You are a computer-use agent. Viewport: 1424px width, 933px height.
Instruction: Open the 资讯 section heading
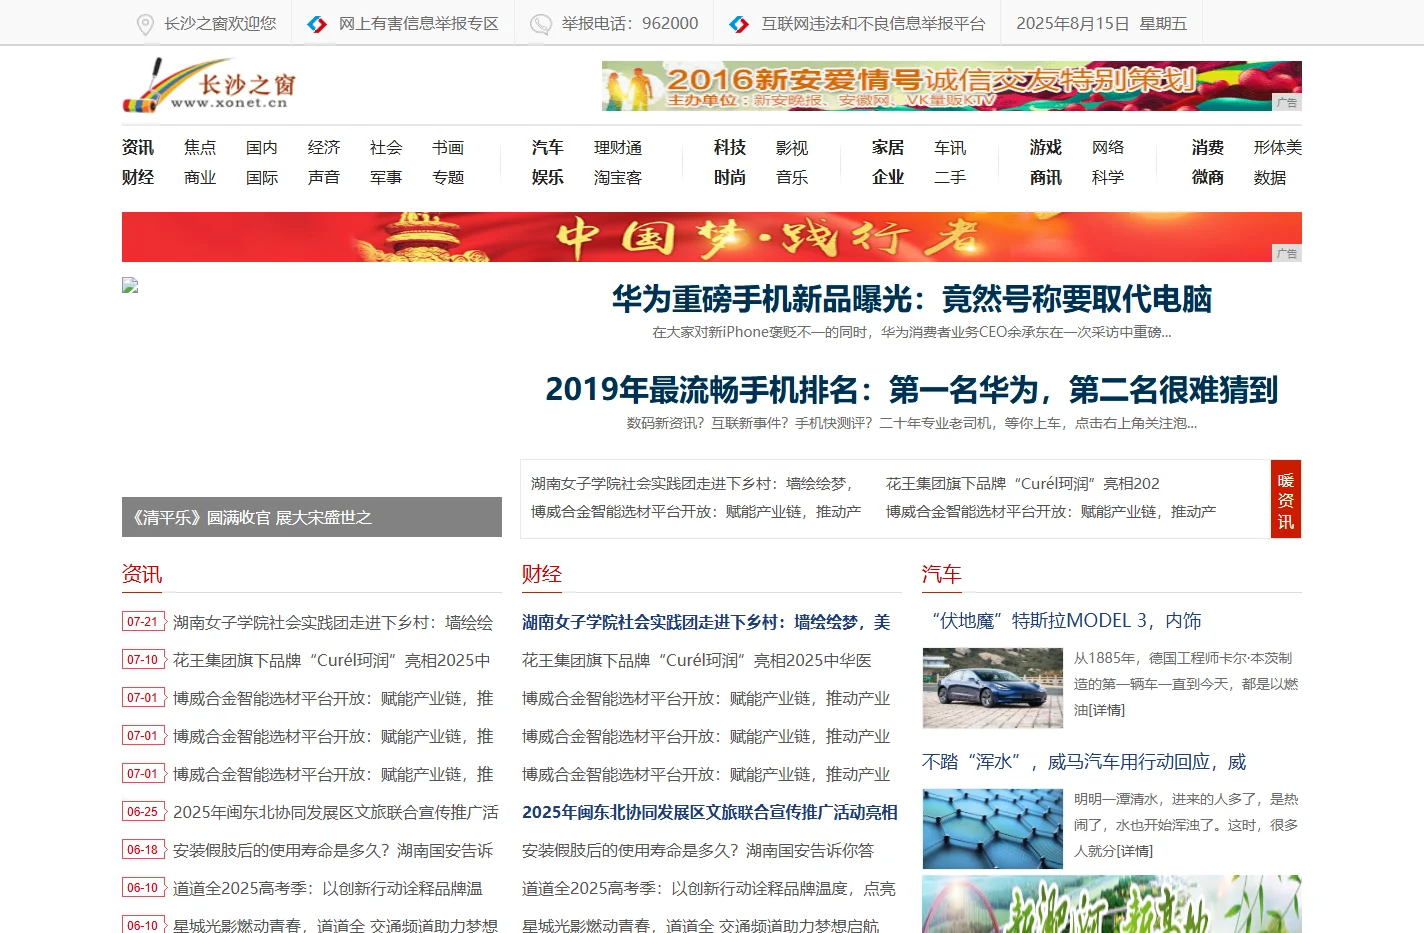(x=142, y=574)
